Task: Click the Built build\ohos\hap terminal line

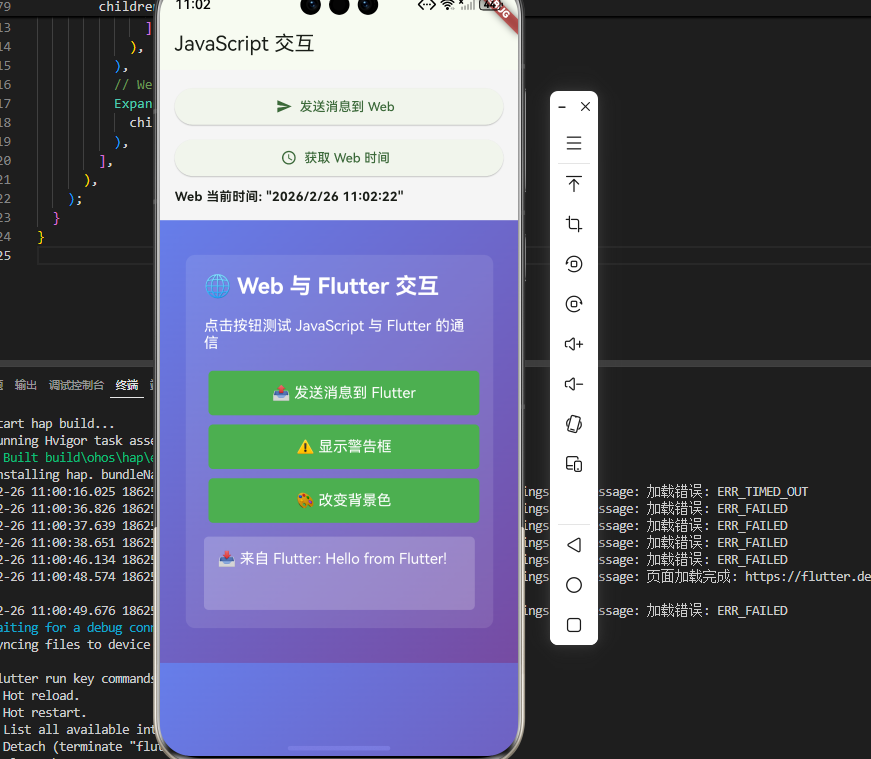Action: tap(78, 458)
